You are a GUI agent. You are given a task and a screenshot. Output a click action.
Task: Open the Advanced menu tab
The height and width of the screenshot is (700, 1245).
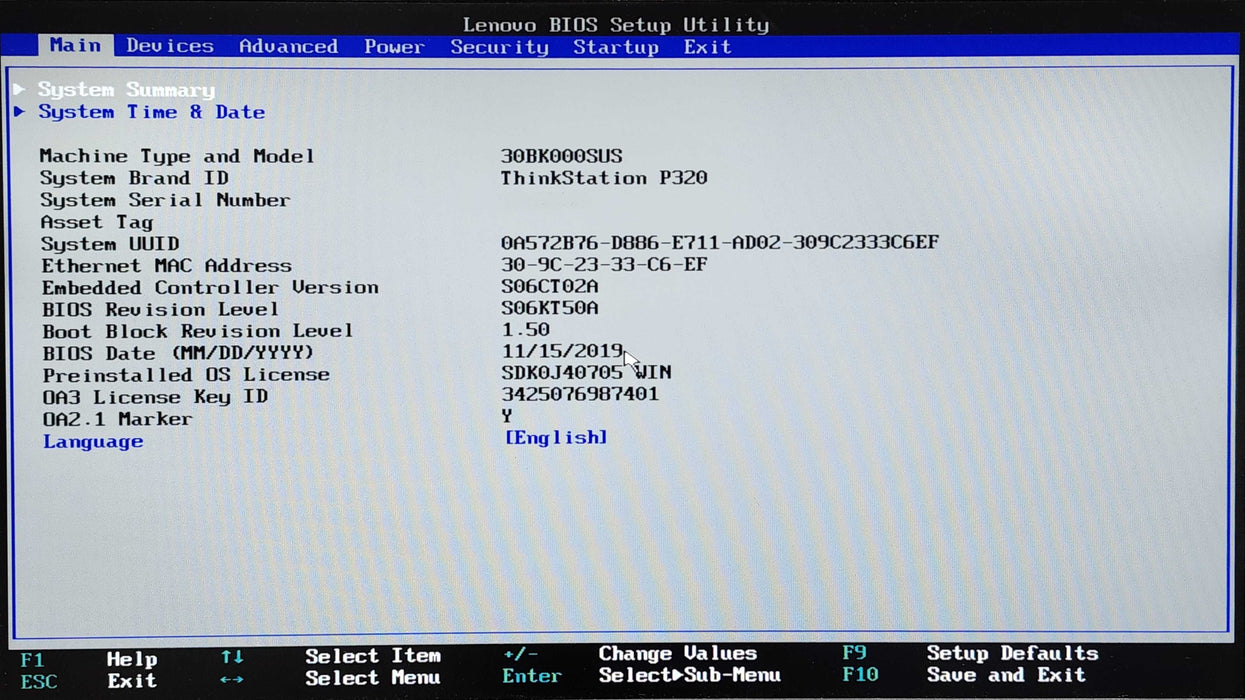coord(288,46)
